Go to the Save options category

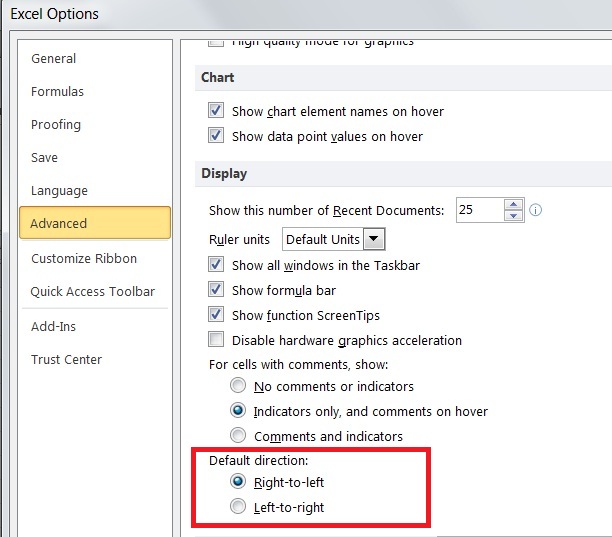pos(44,157)
